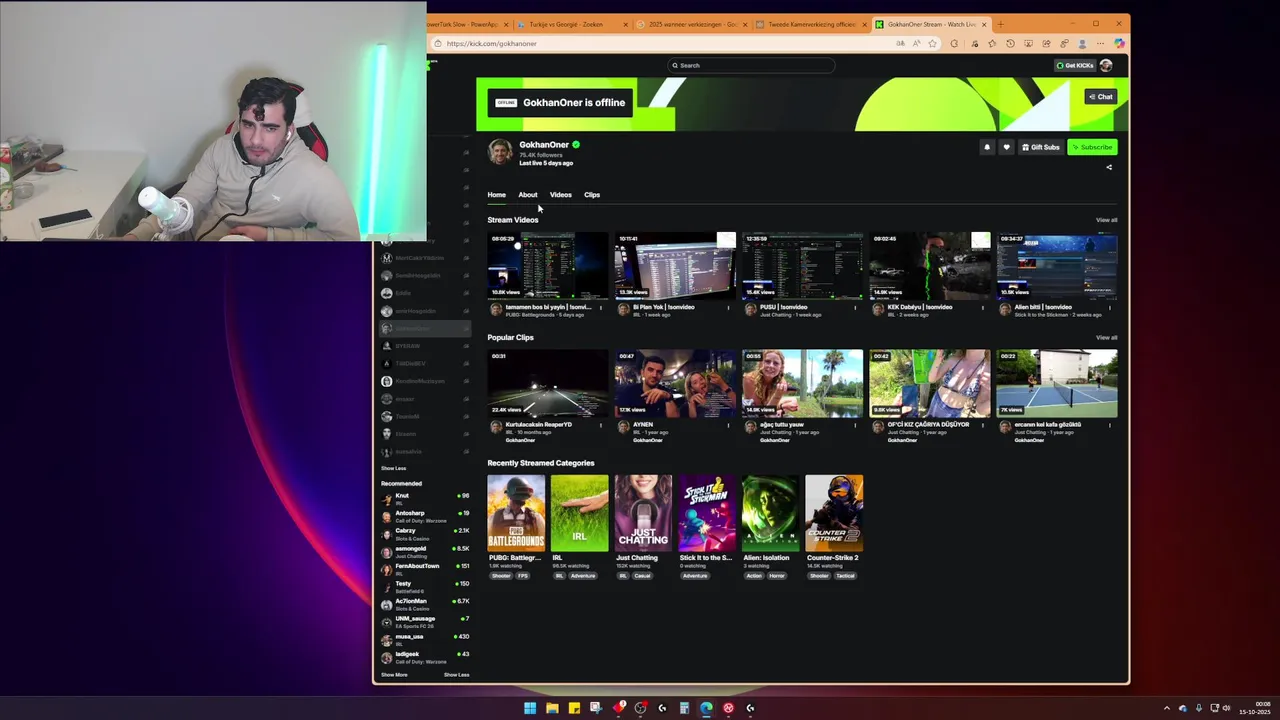Click Microsoft Edge taskbar icon
The height and width of the screenshot is (720, 1280).
[706, 708]
